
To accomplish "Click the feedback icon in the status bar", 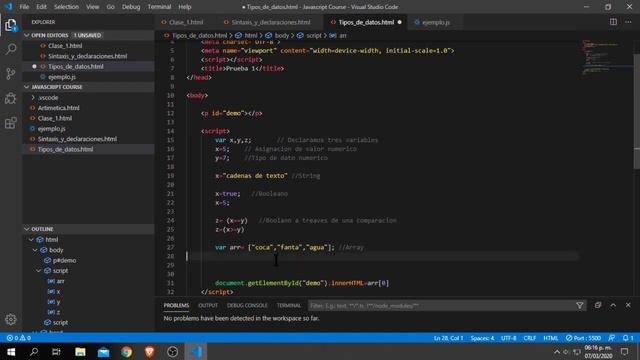I will tap(611, 338).
